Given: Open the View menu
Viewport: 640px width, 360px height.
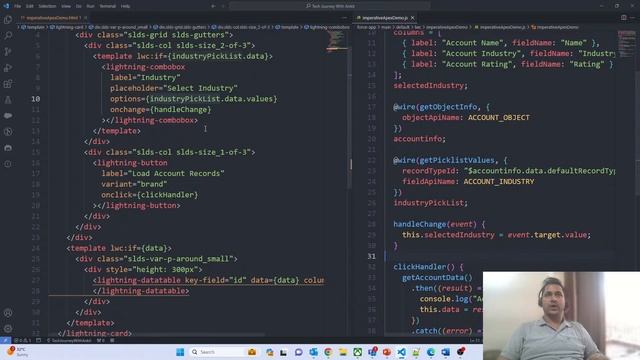Looking at the screenshot, I should pos(66,6).
